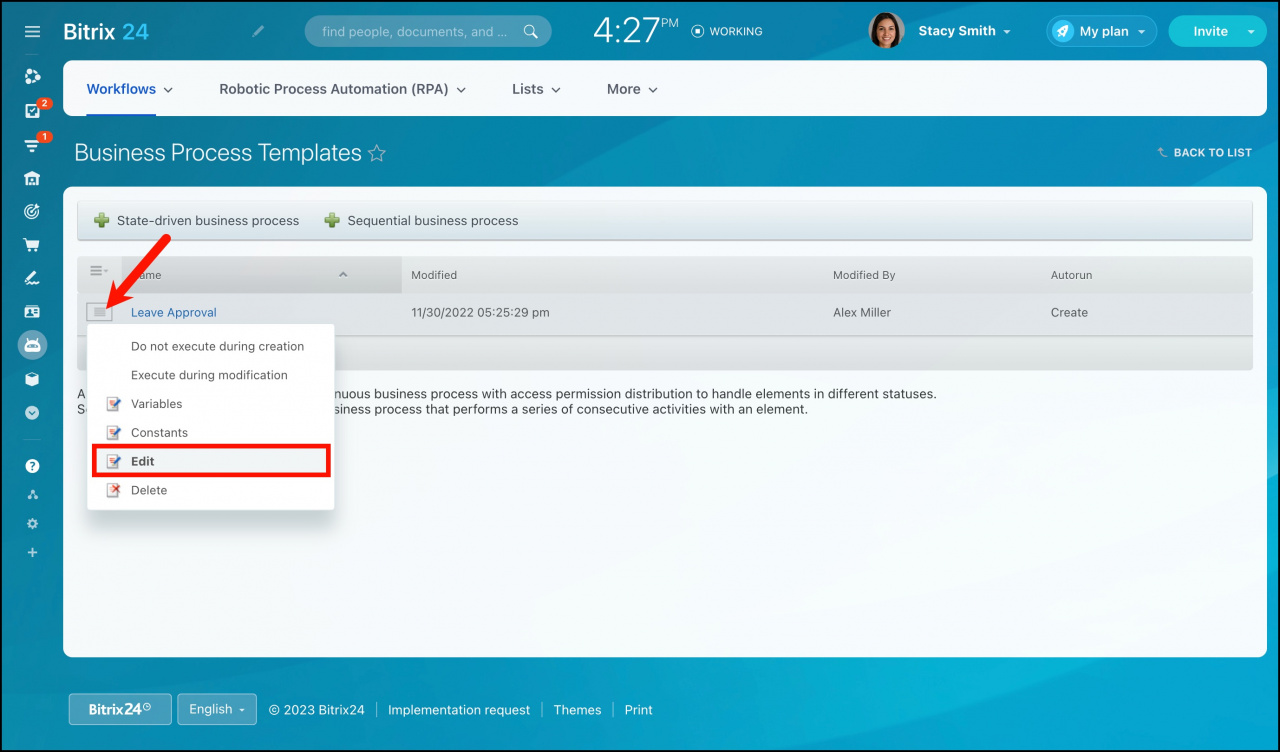Expand more sidebar items chevron icon
Image resolution: width=1280 pixels, height=752 pixels.
32,412
